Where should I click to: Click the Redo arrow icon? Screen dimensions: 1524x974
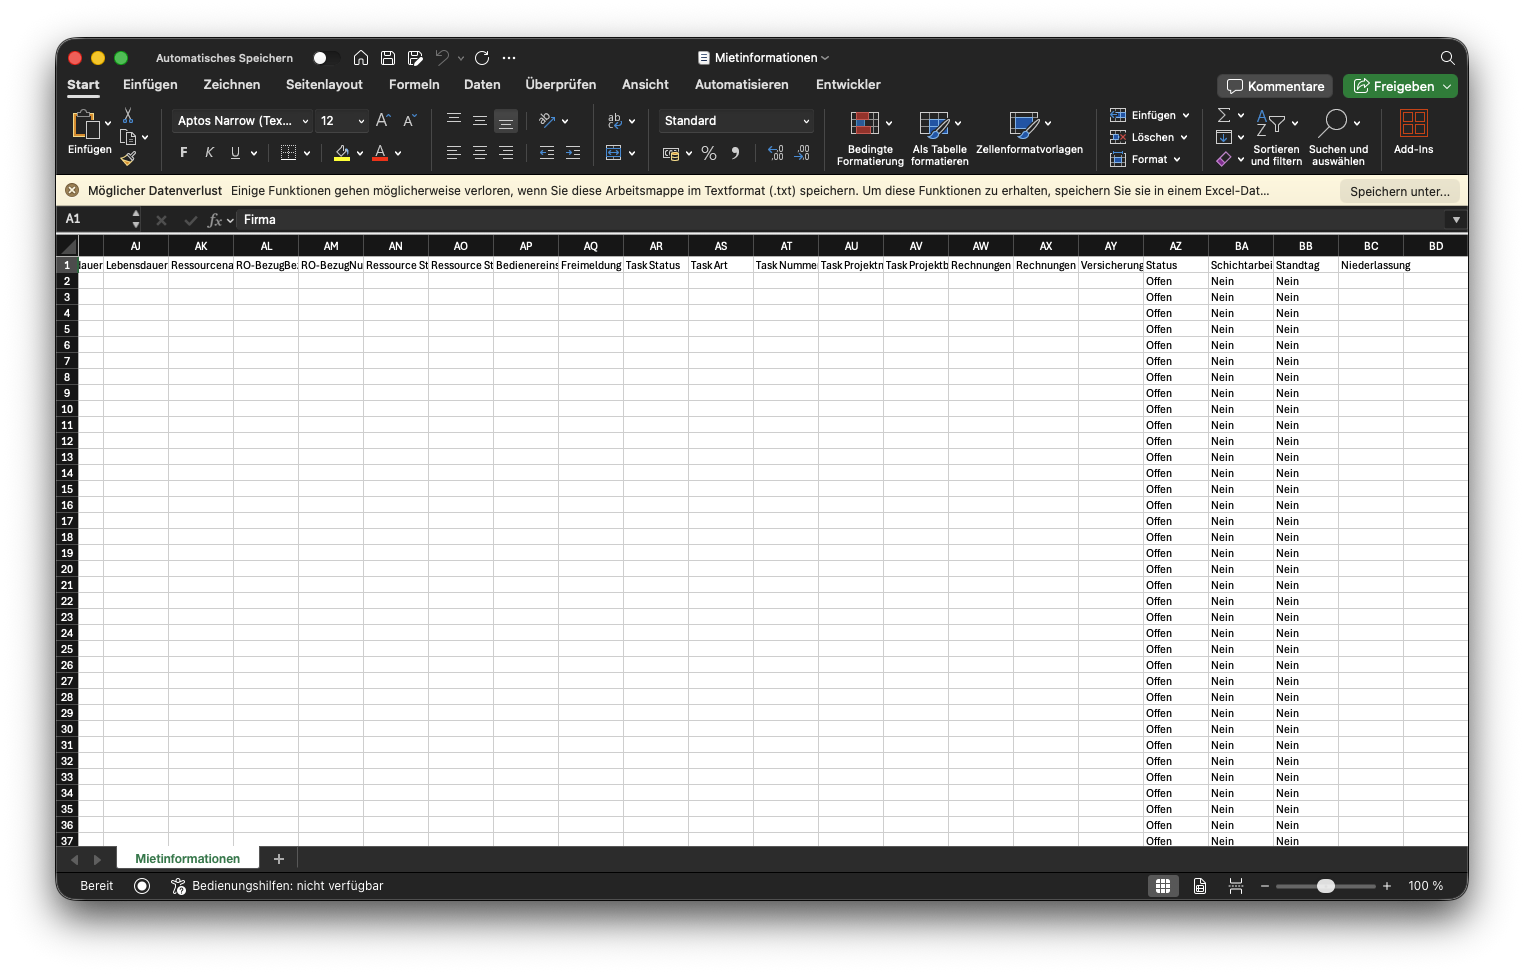point(482,58)
